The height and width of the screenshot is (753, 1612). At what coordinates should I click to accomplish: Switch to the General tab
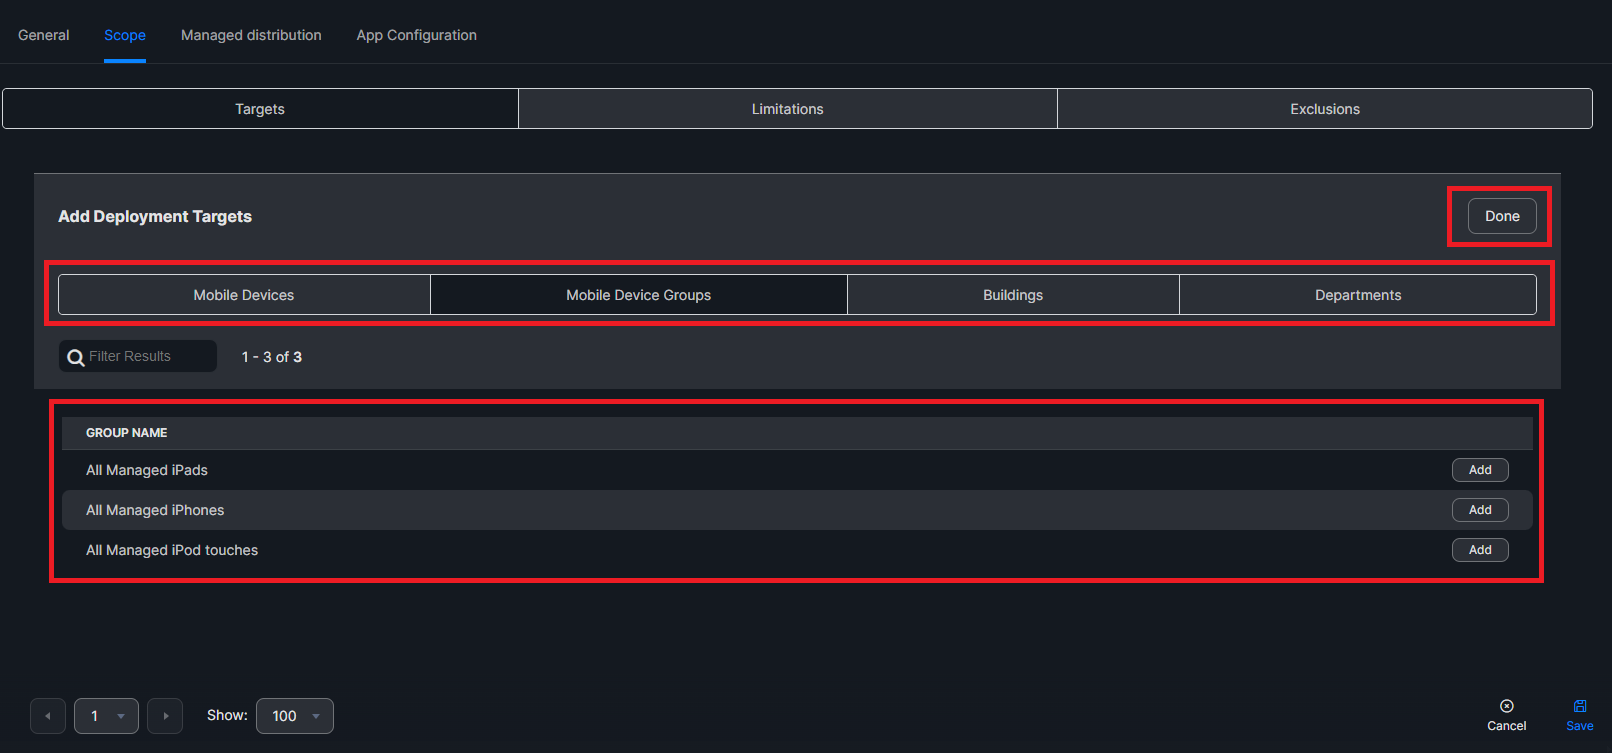coord(44,35)
